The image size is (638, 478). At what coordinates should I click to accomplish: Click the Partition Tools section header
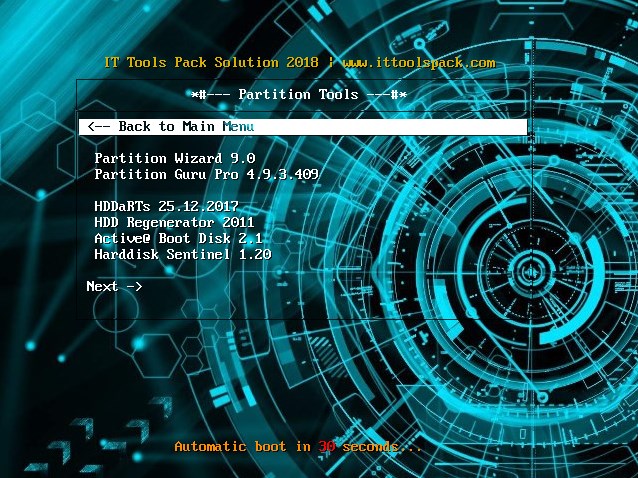coord(299,94)
